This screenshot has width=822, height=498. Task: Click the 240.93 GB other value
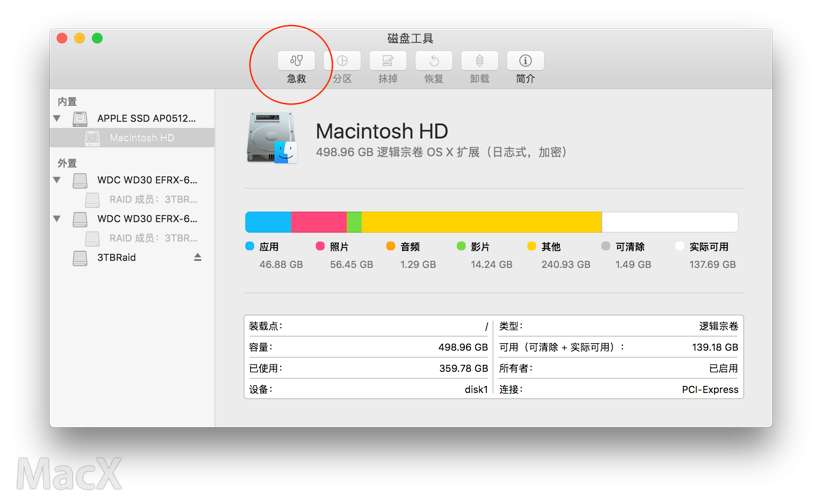click(566, 265)
